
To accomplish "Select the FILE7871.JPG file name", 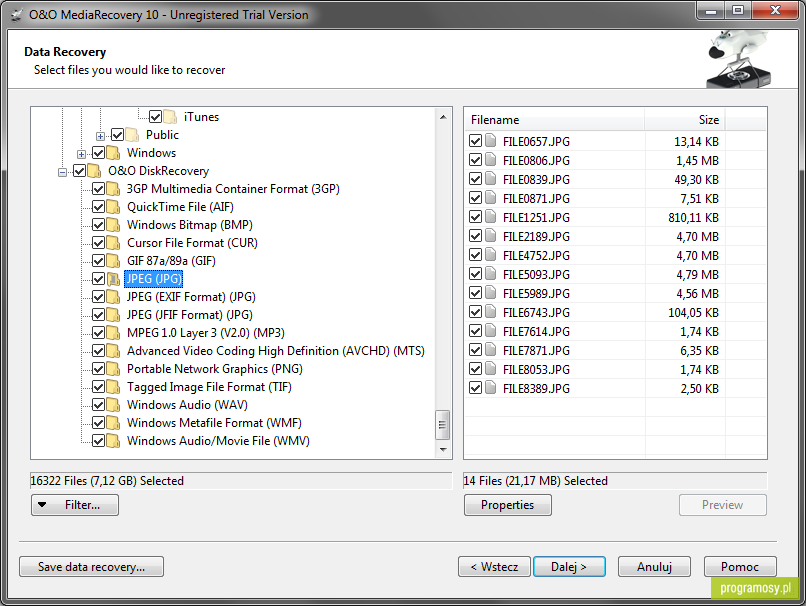I will click(x=536, y=351).
